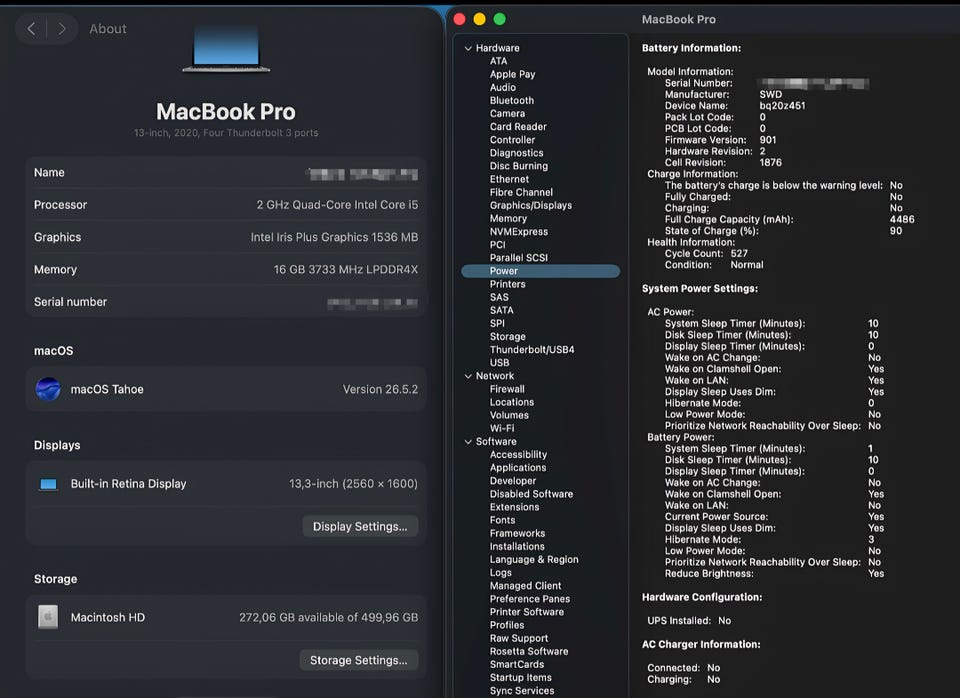Select Disc Burning in the sidebar
Screen dimensions: 960x698
click(x=519, y=166)
